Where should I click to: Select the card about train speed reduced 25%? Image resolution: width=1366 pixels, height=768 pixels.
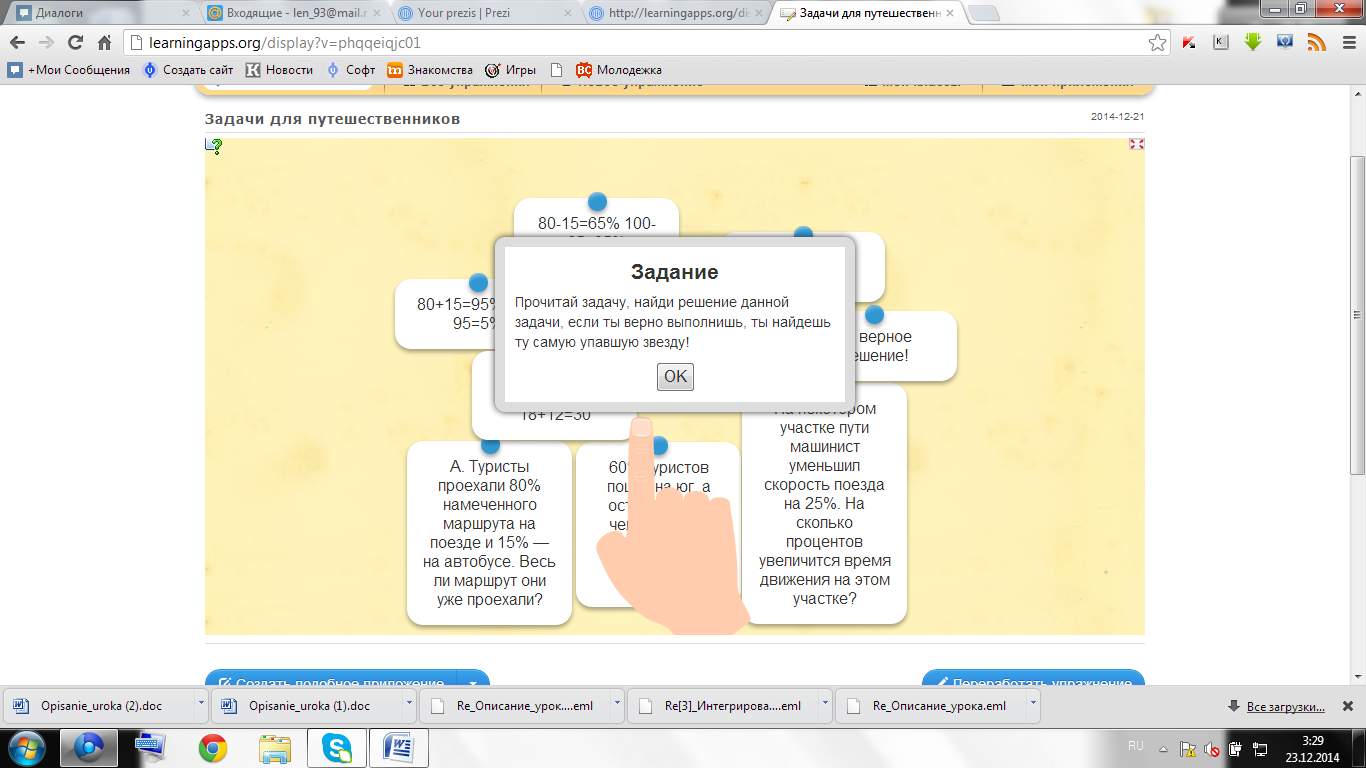pos(825,504)
